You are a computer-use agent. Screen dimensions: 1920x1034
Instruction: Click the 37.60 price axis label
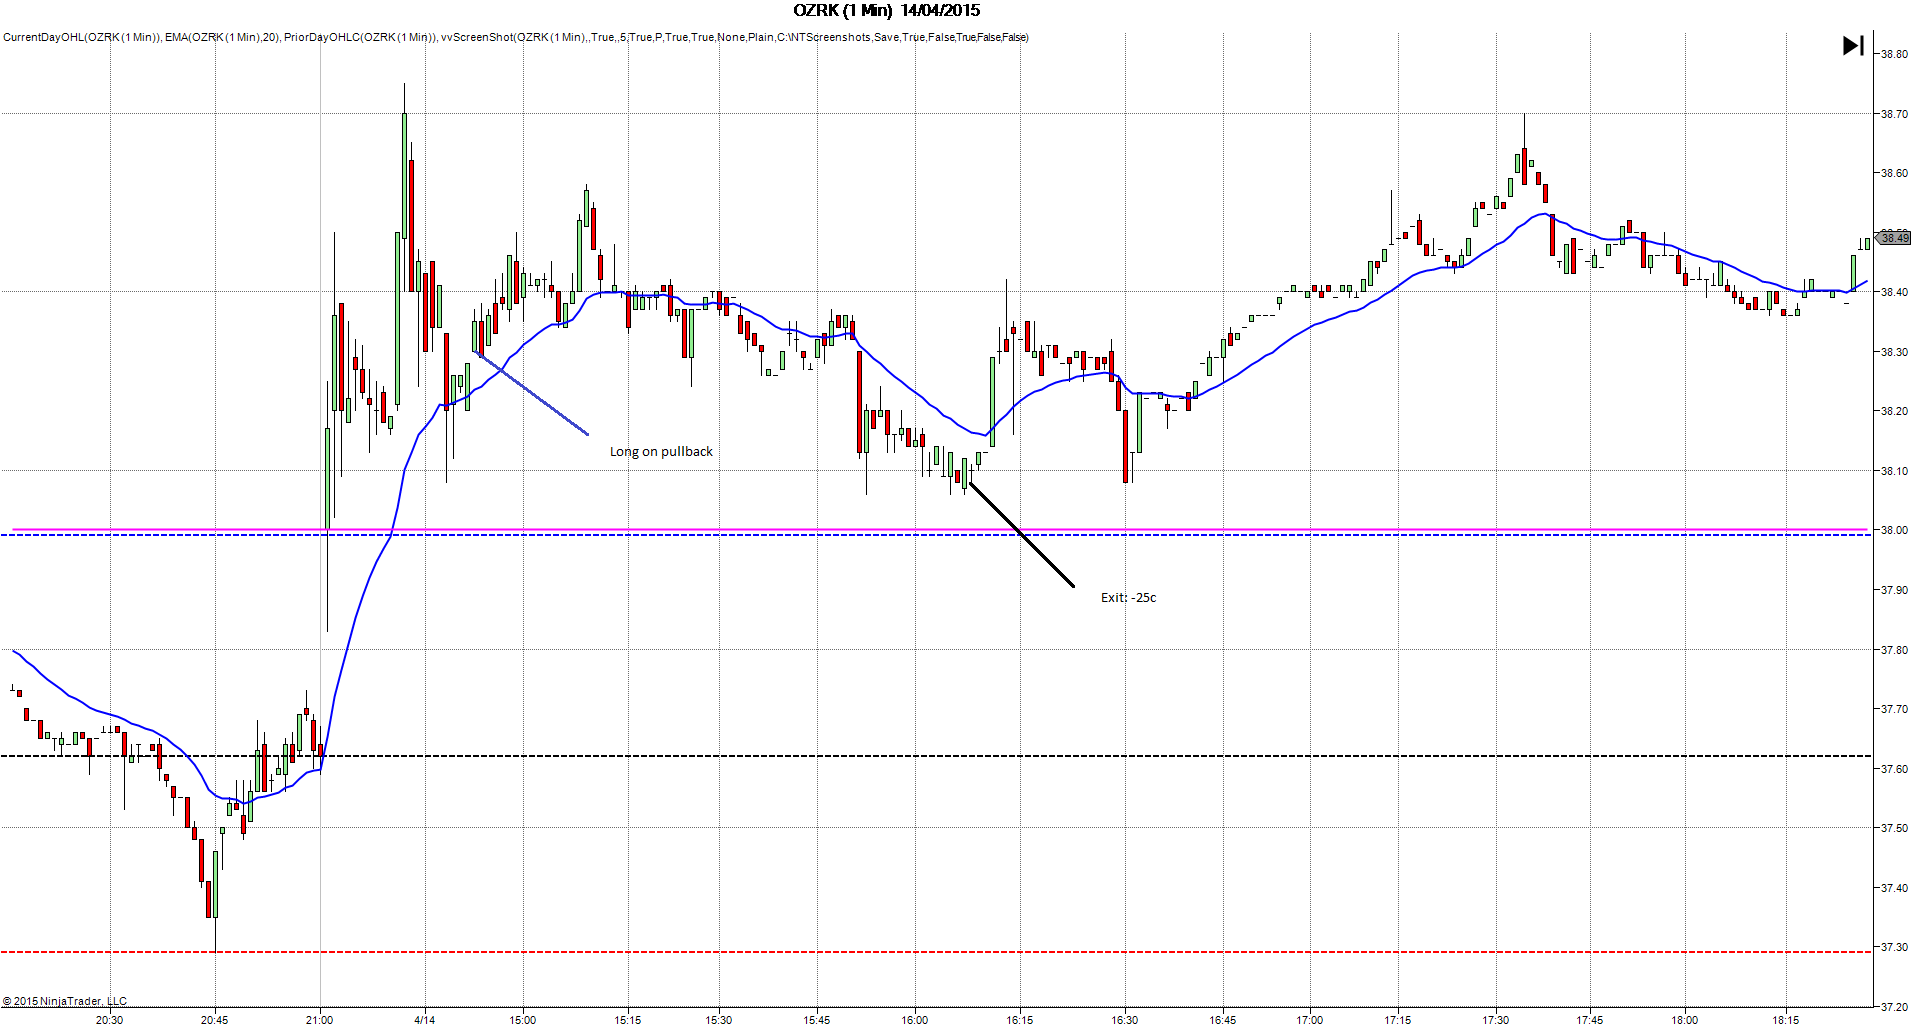[1894, 769]
